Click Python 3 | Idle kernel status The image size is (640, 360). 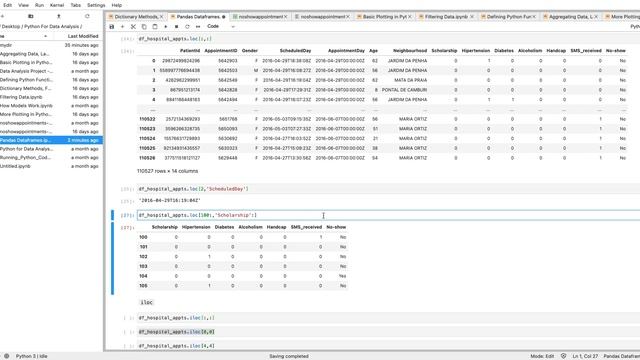coord(31,356)
